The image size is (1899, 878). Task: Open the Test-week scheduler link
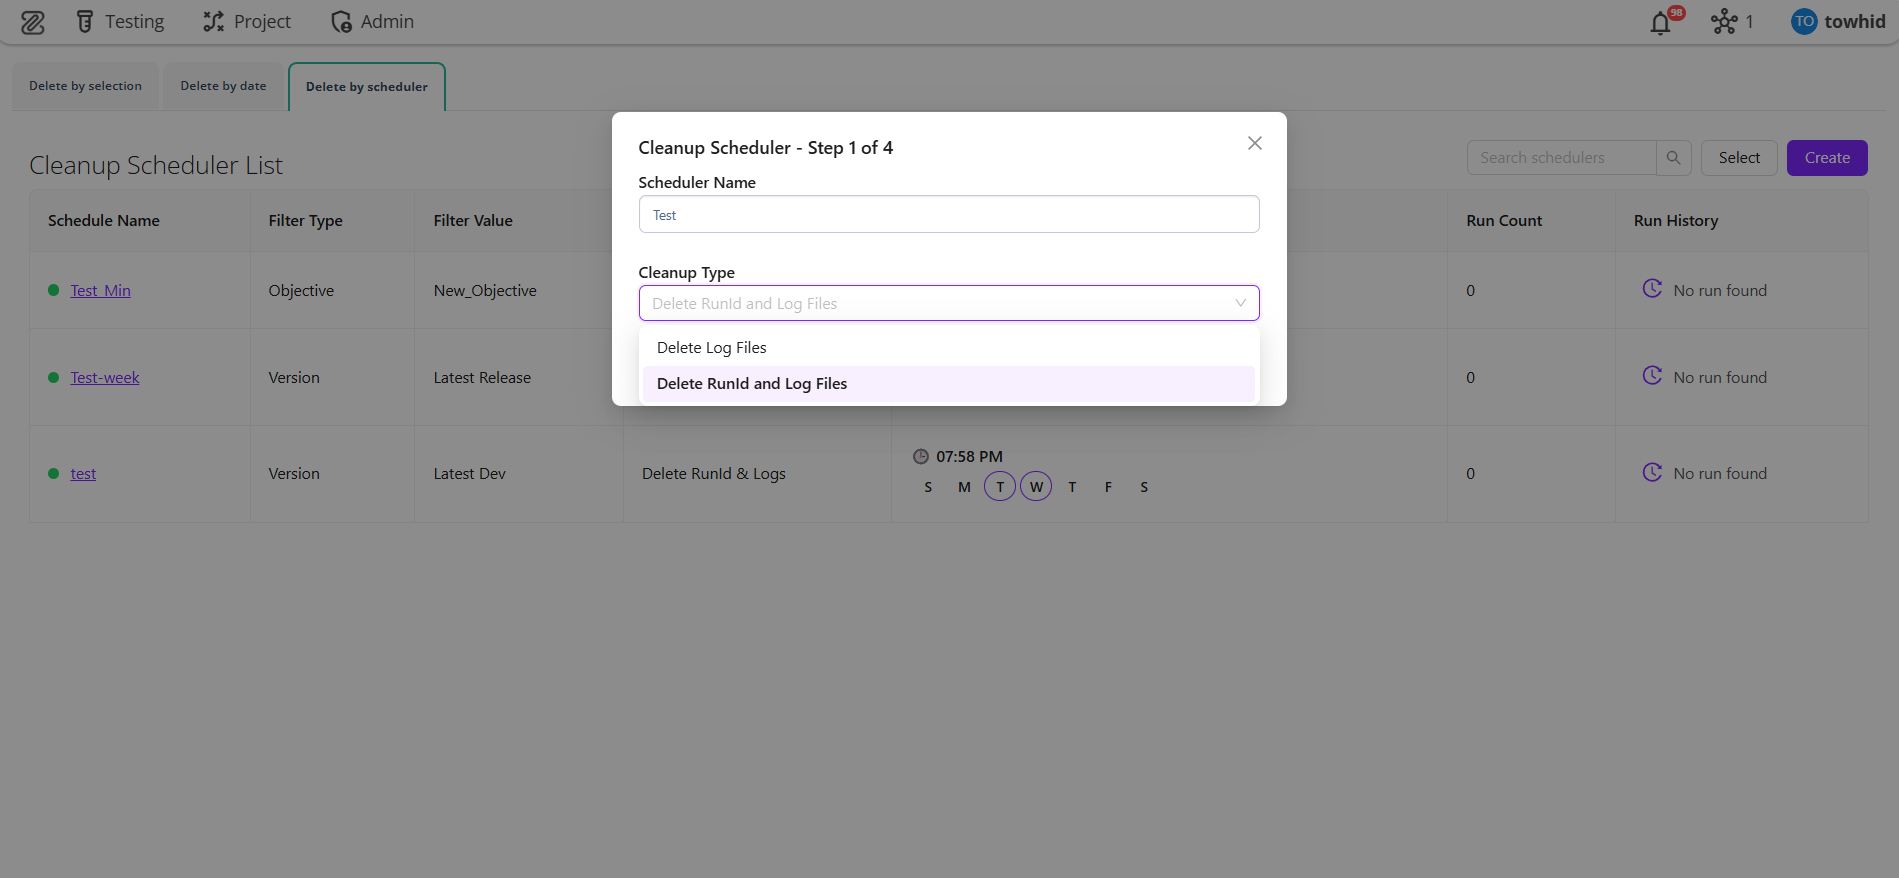[105, 378]
